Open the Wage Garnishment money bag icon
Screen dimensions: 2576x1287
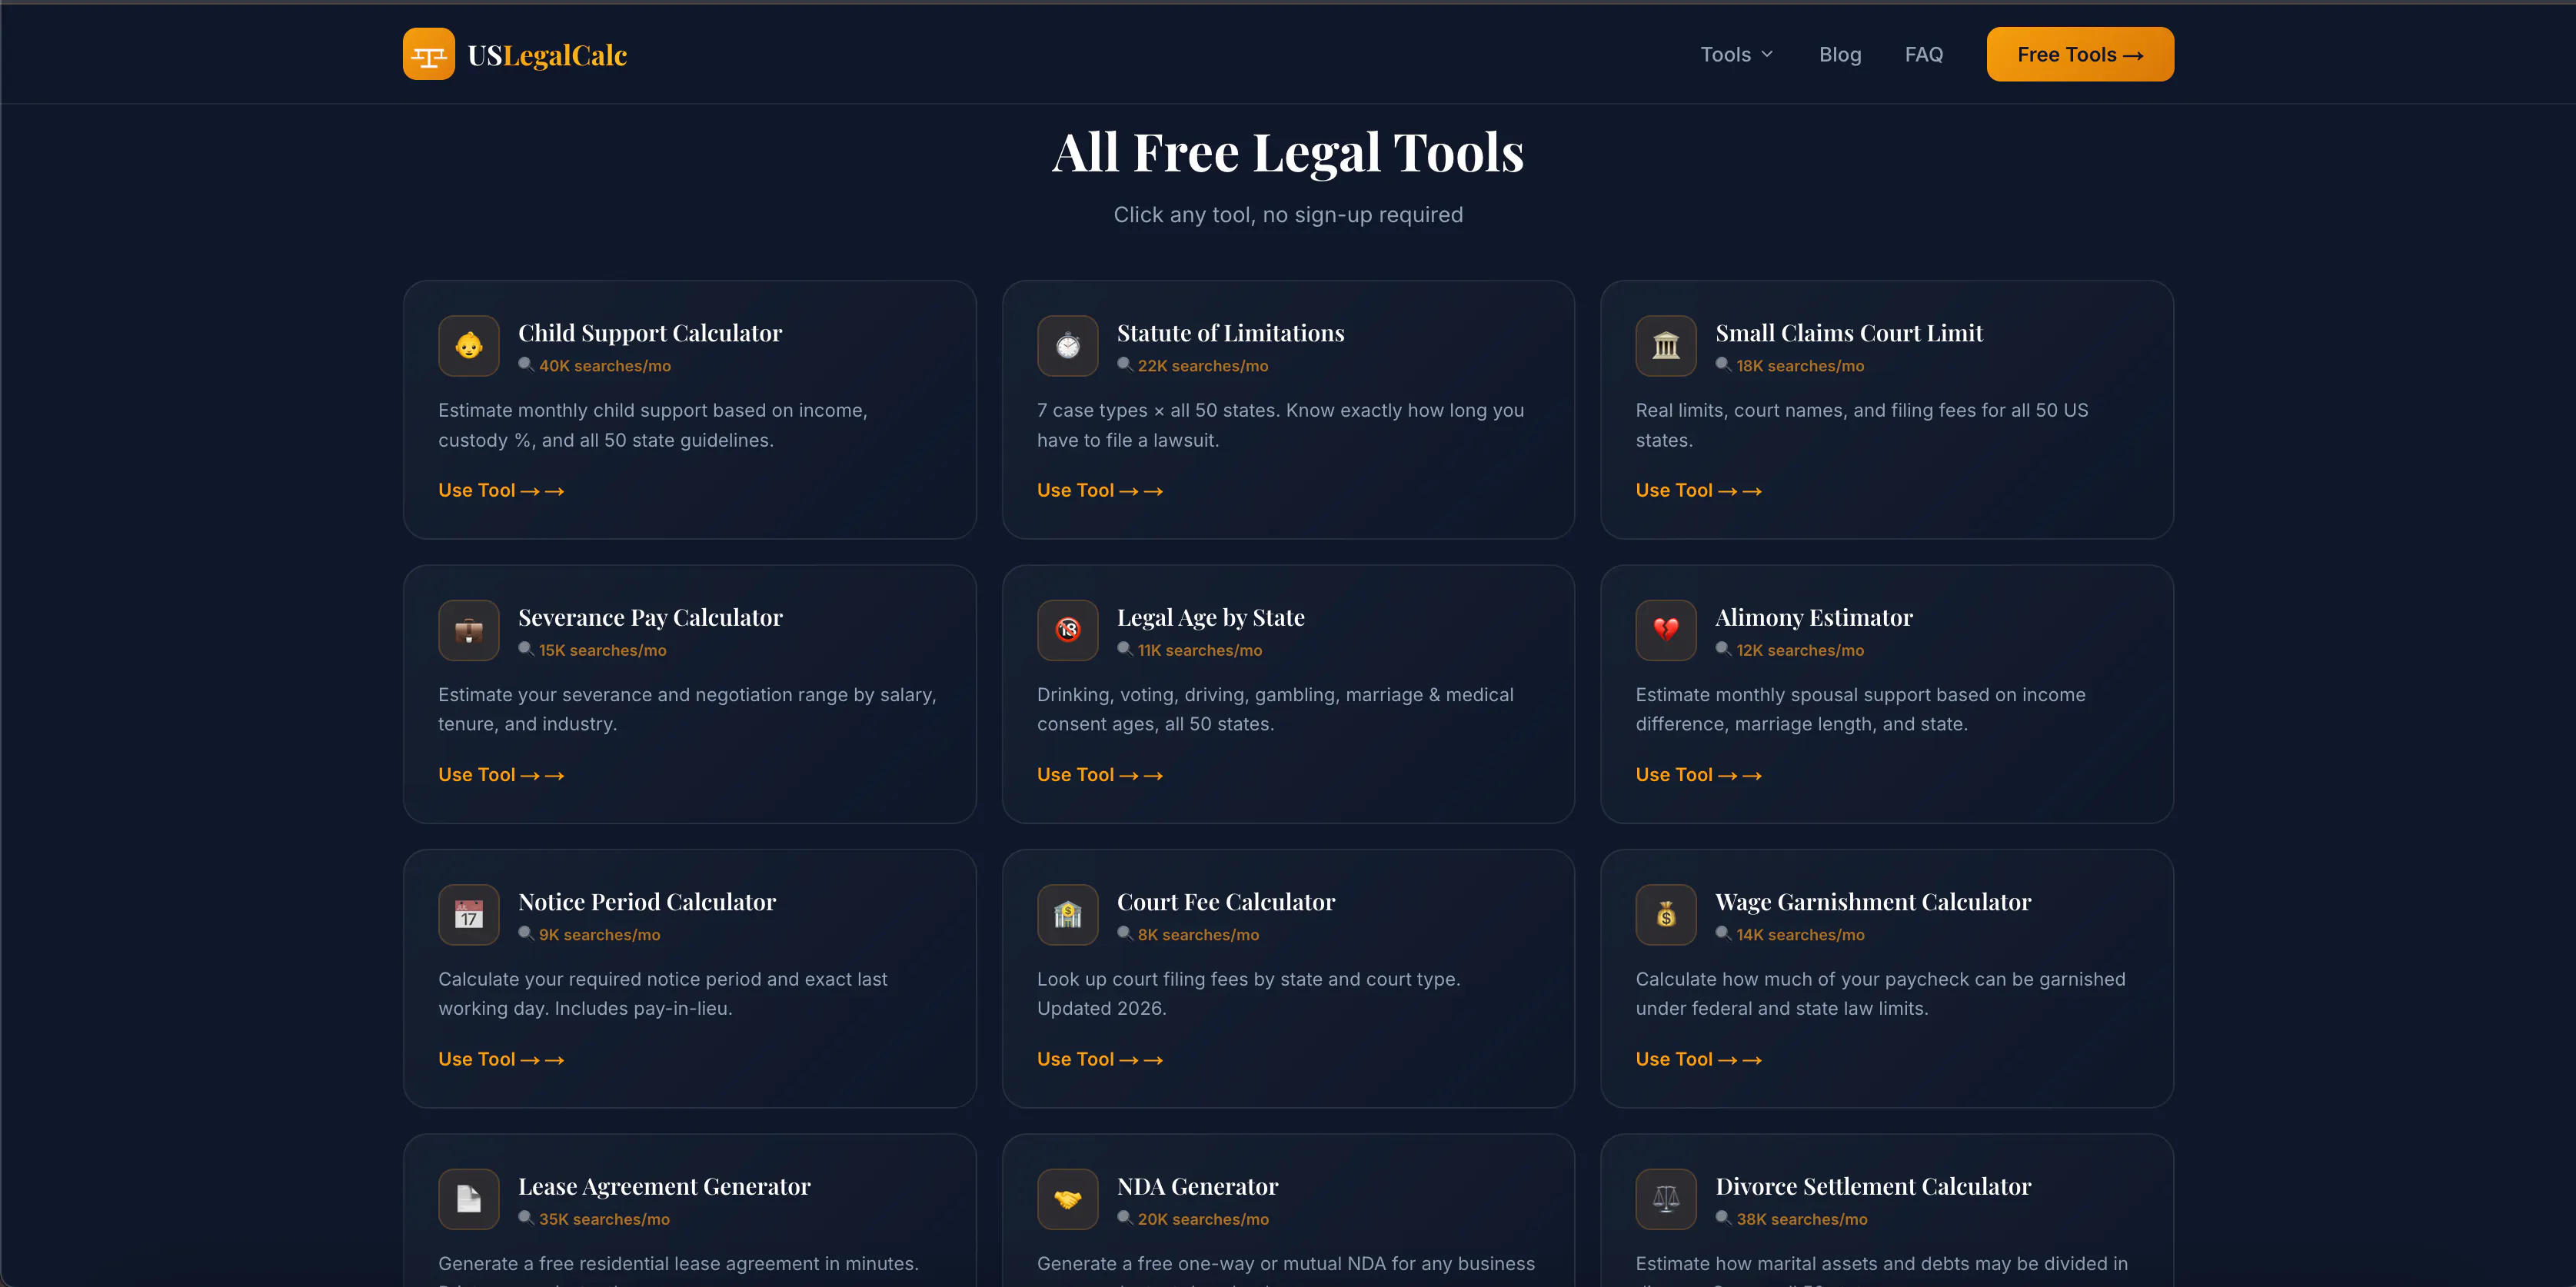point(1666,915)
